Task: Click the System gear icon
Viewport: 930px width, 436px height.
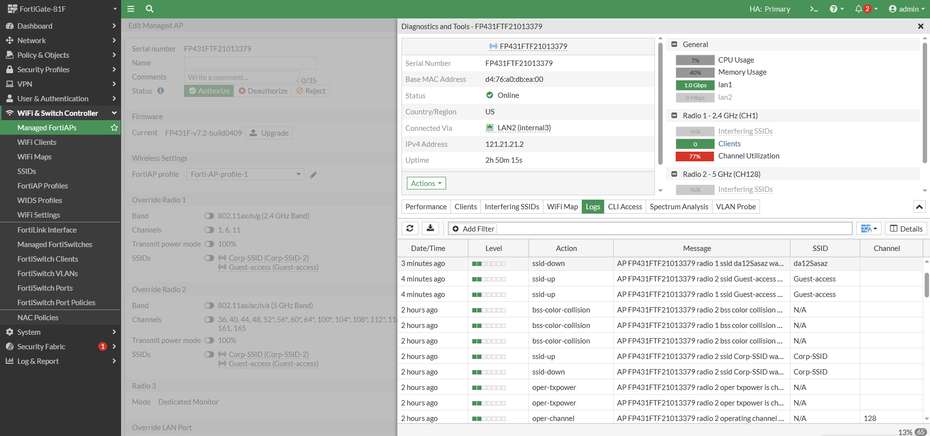Action: [9, 332]
